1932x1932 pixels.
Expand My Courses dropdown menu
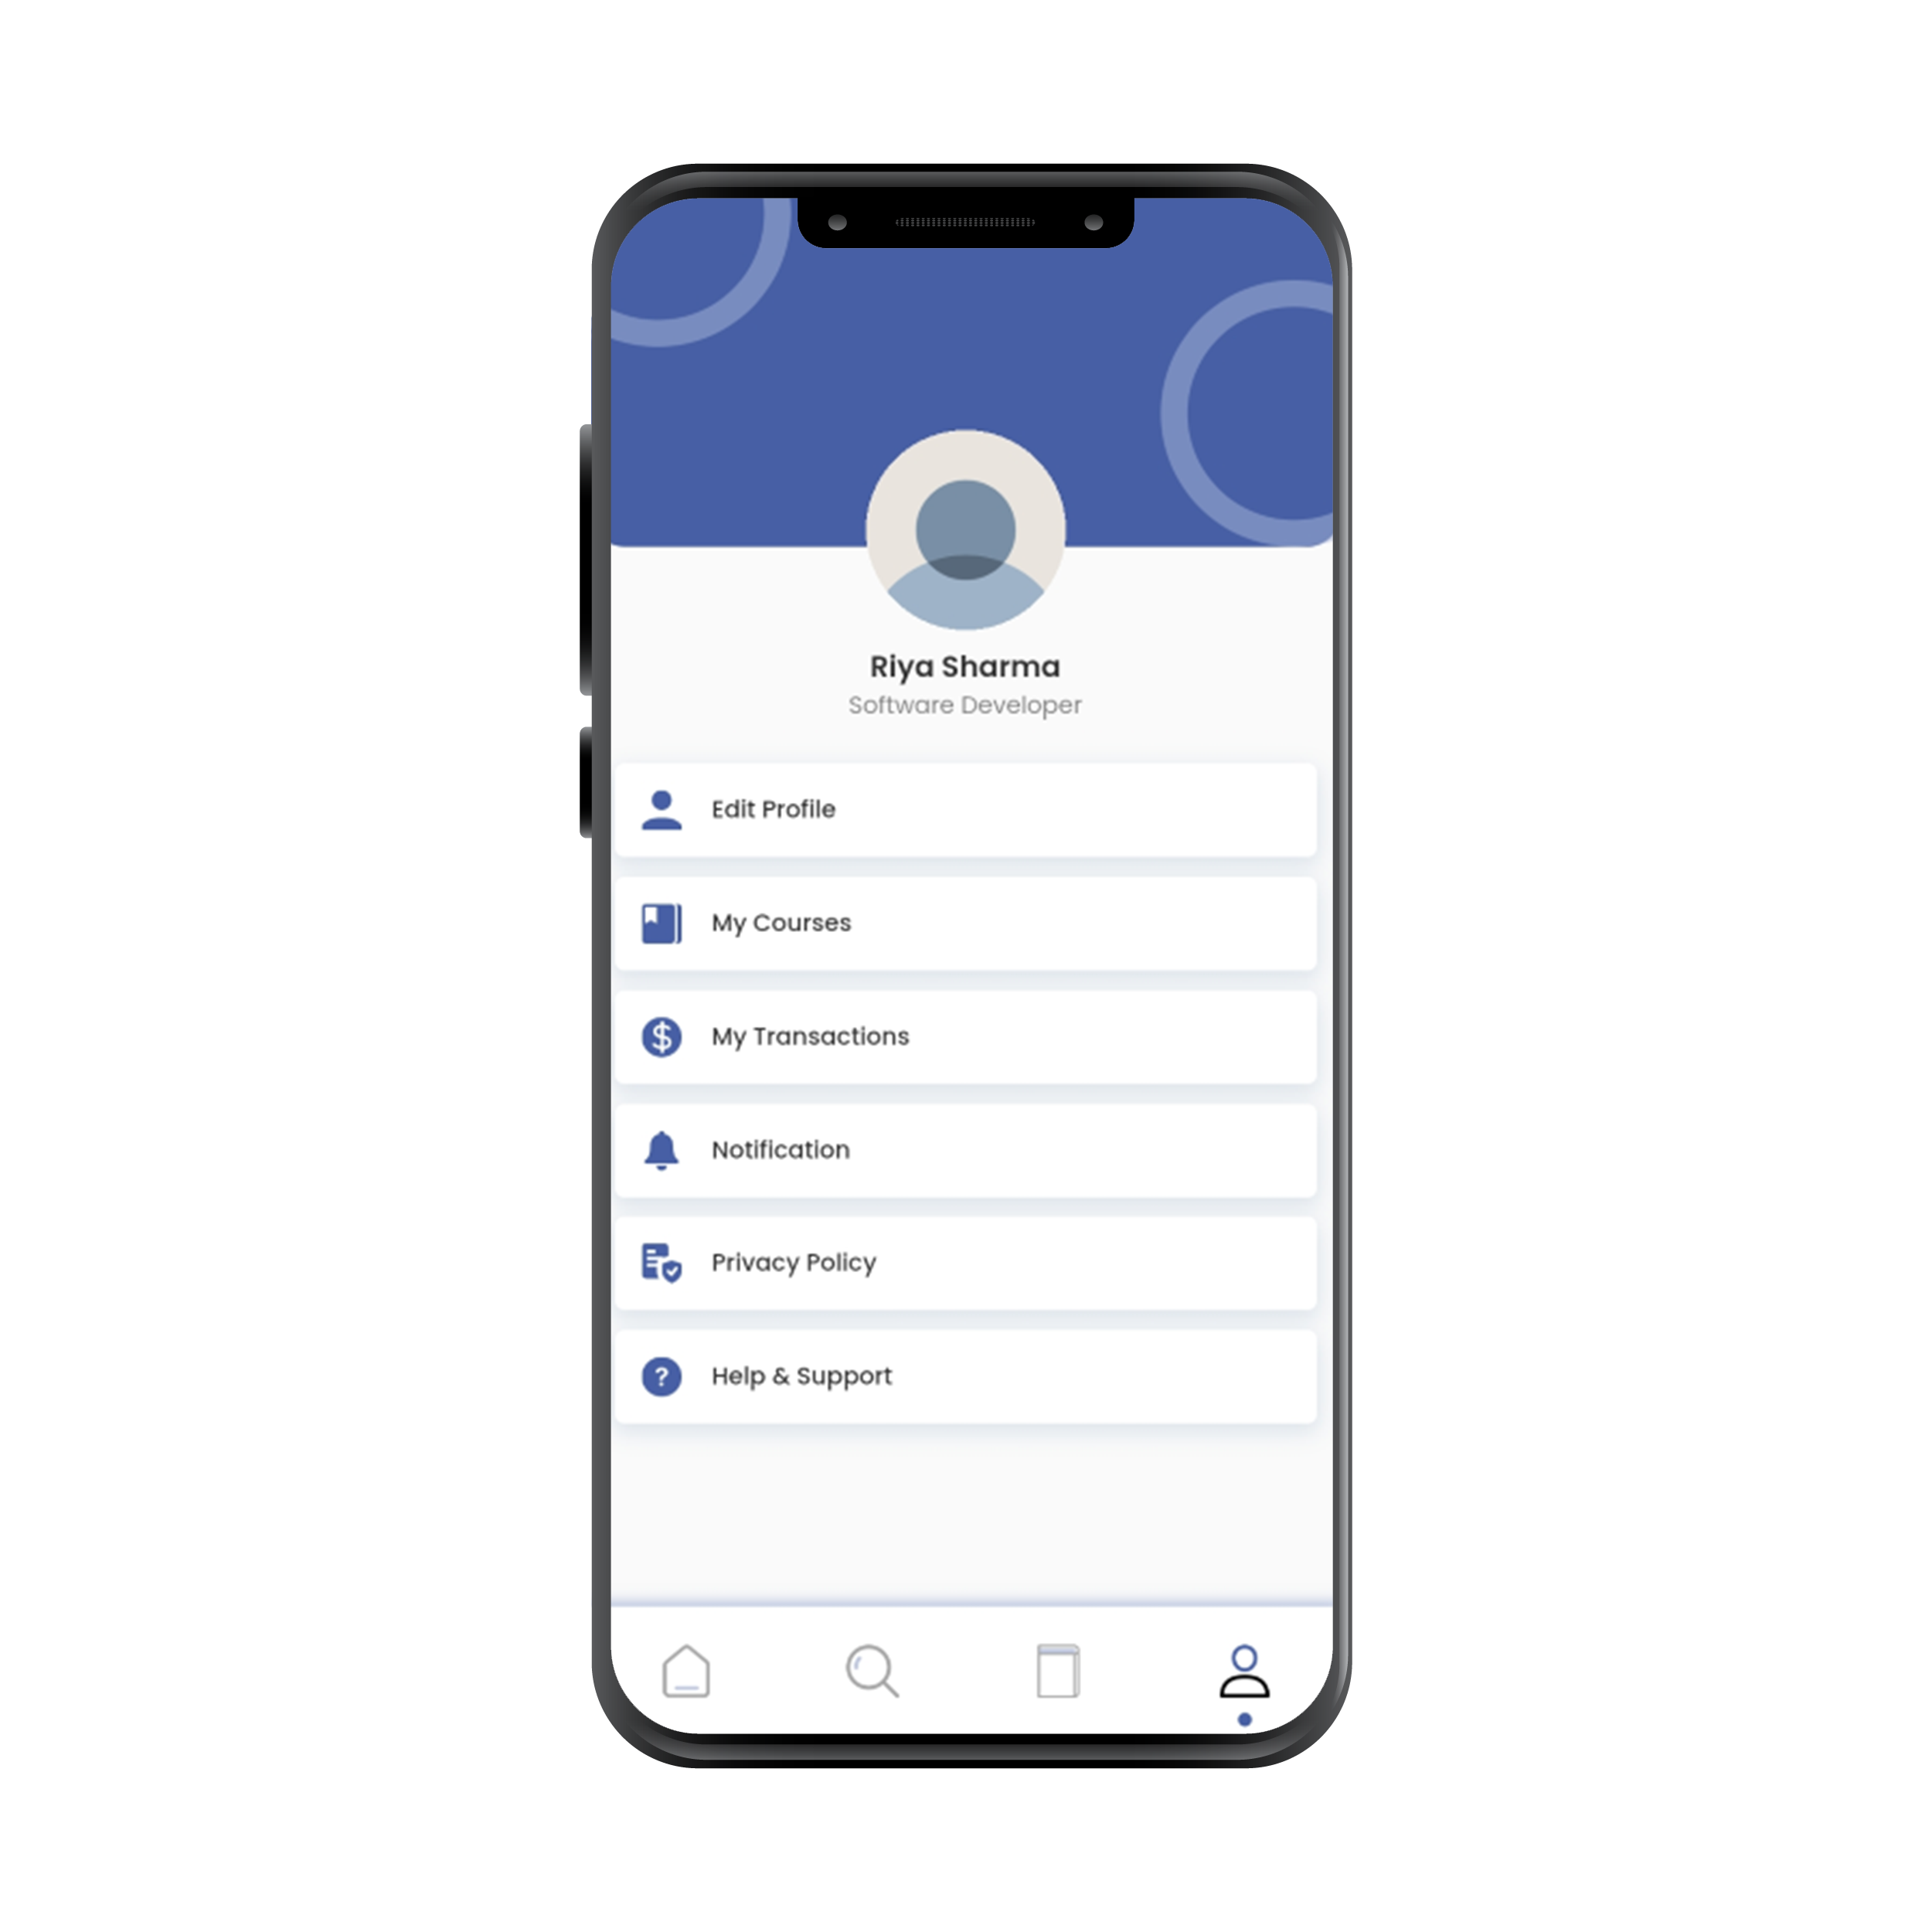pyautogui.click(x=964, y=923)
